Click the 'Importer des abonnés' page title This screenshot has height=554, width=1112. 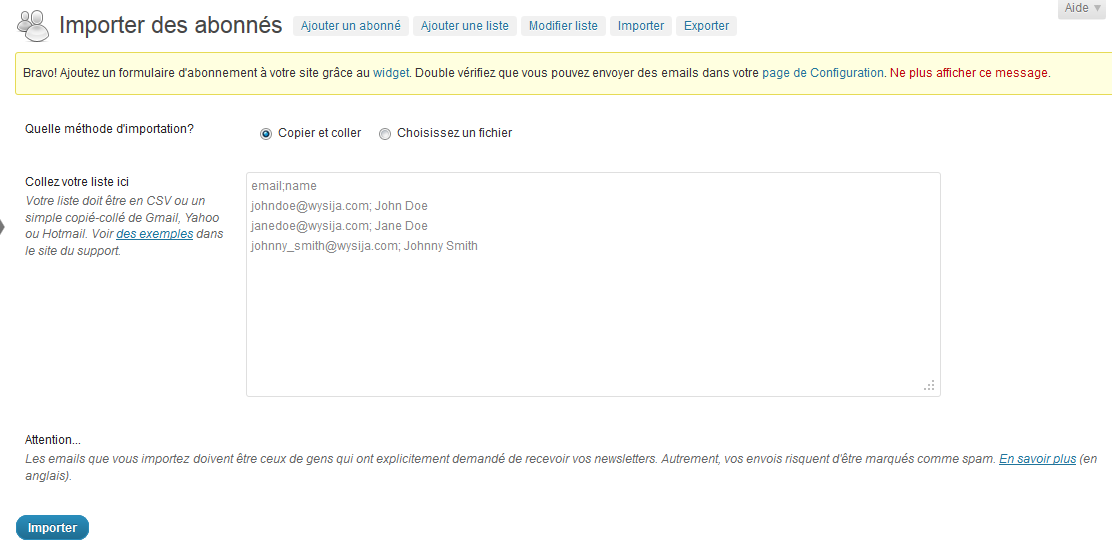point(170,25)
